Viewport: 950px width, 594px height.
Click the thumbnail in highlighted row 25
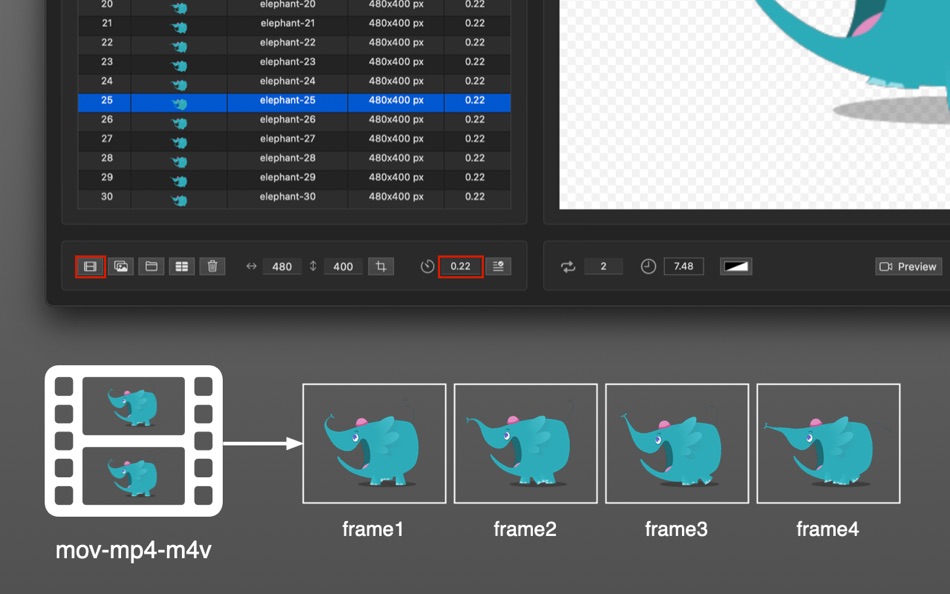(179, 104)
